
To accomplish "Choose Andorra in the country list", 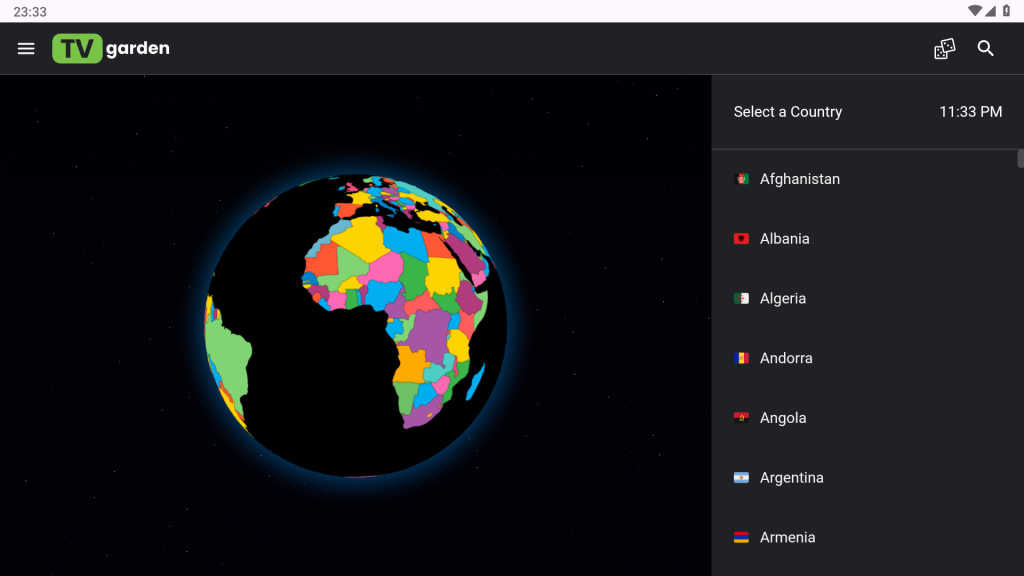I will (867, 358).
